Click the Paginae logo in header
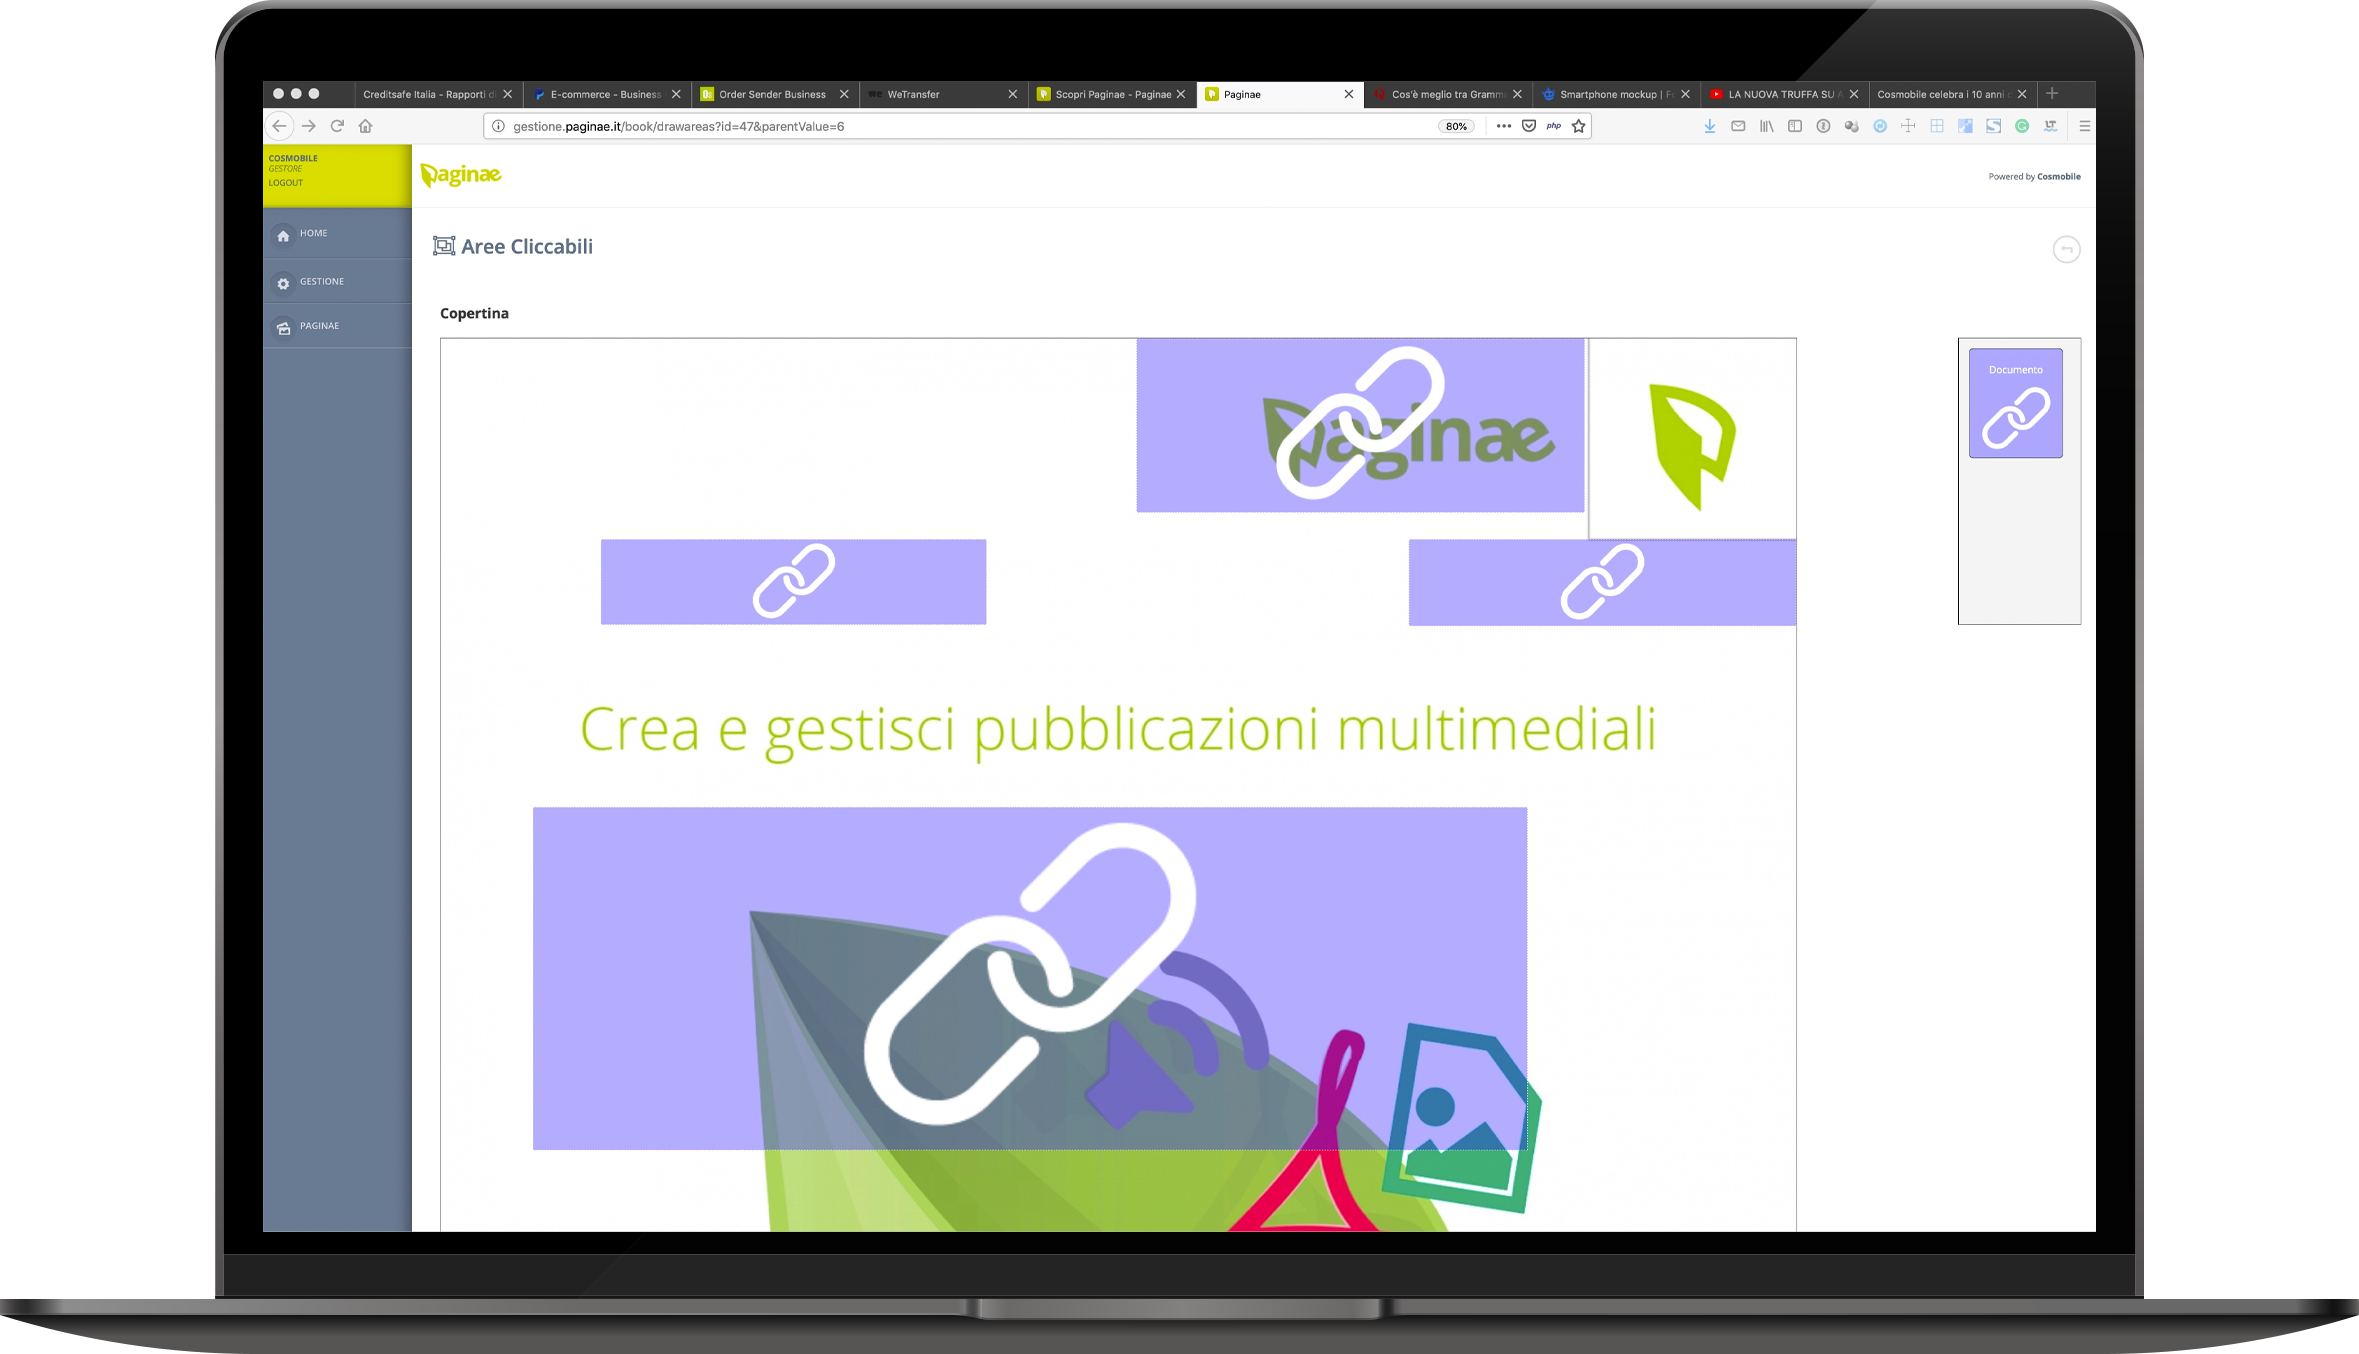2359x1354 pixels. click(461, 175)
